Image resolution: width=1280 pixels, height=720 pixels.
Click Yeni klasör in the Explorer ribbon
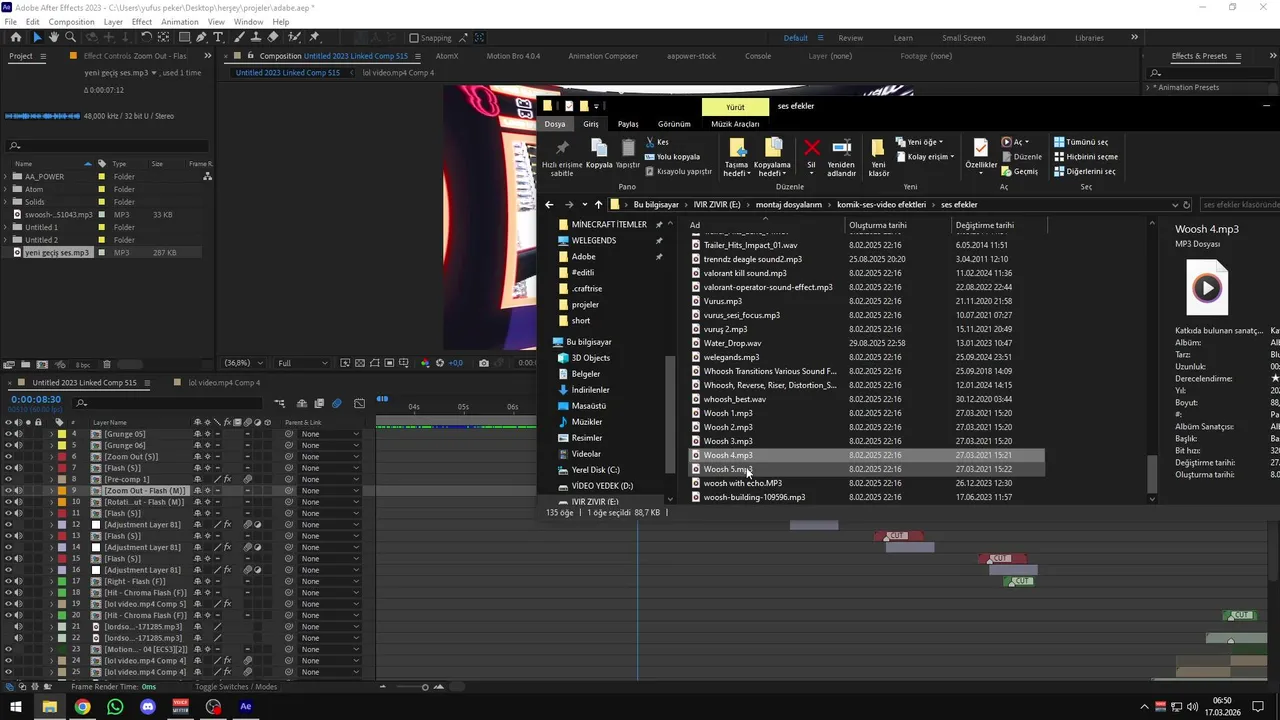pyautogui.click(x=878, y=157)
